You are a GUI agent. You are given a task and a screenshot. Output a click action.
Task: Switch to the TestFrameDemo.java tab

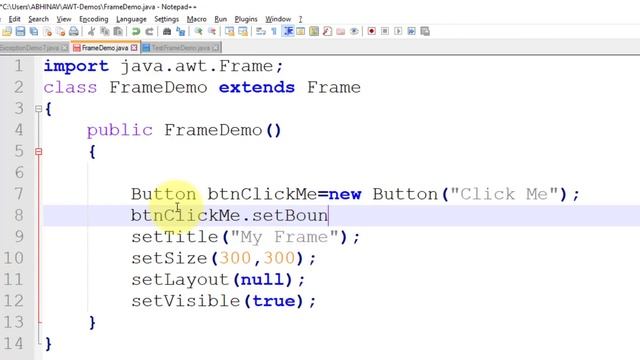click(180, 48)
